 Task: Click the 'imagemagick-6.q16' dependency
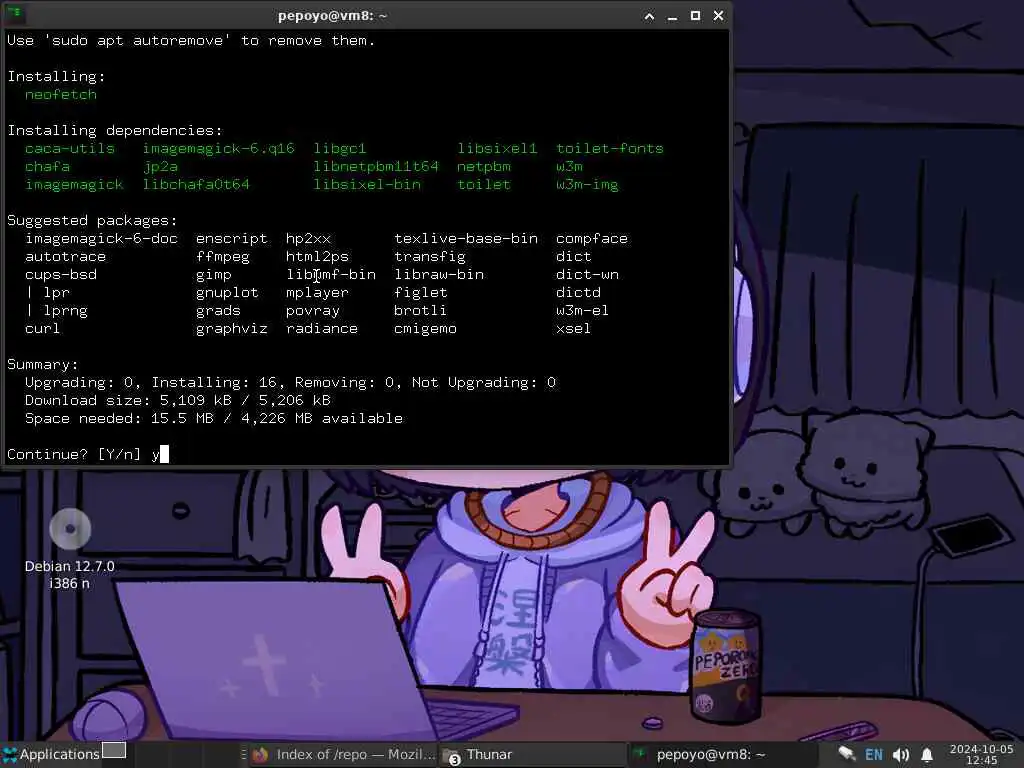[x=219, y=148]
